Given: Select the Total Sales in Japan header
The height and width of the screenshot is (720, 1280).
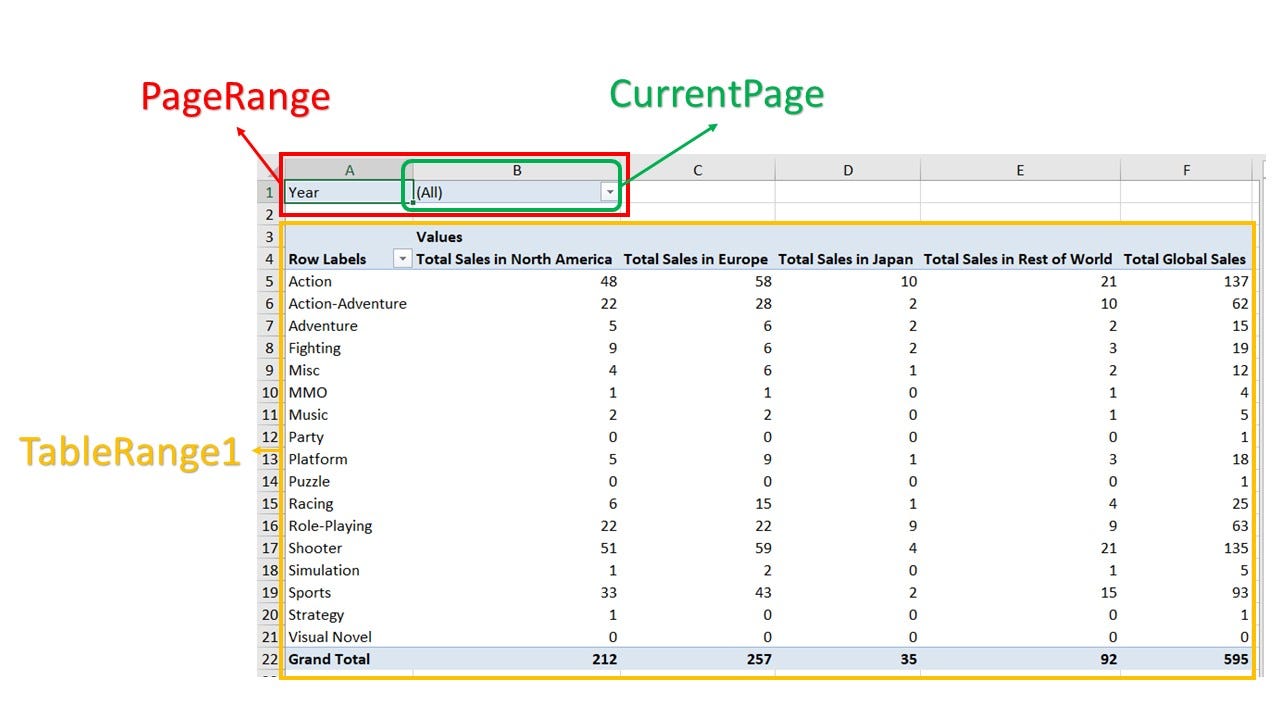Looking at the screenshot, I should pos(846,258).
